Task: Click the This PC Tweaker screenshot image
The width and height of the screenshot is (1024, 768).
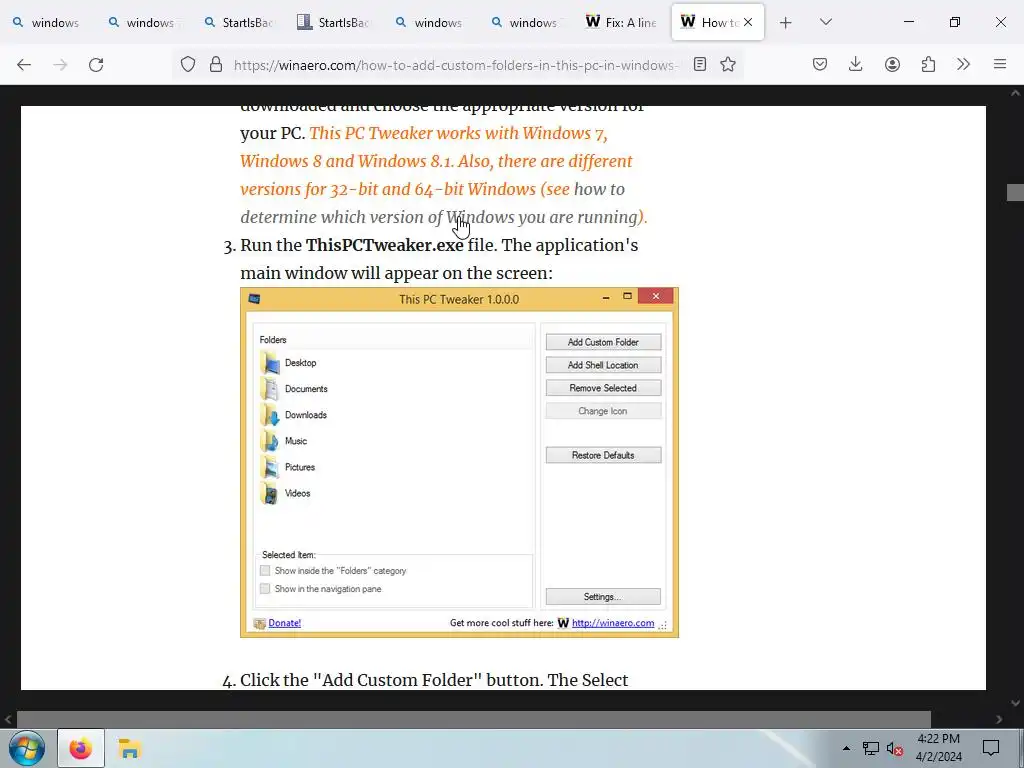Action: click(459, 462)
